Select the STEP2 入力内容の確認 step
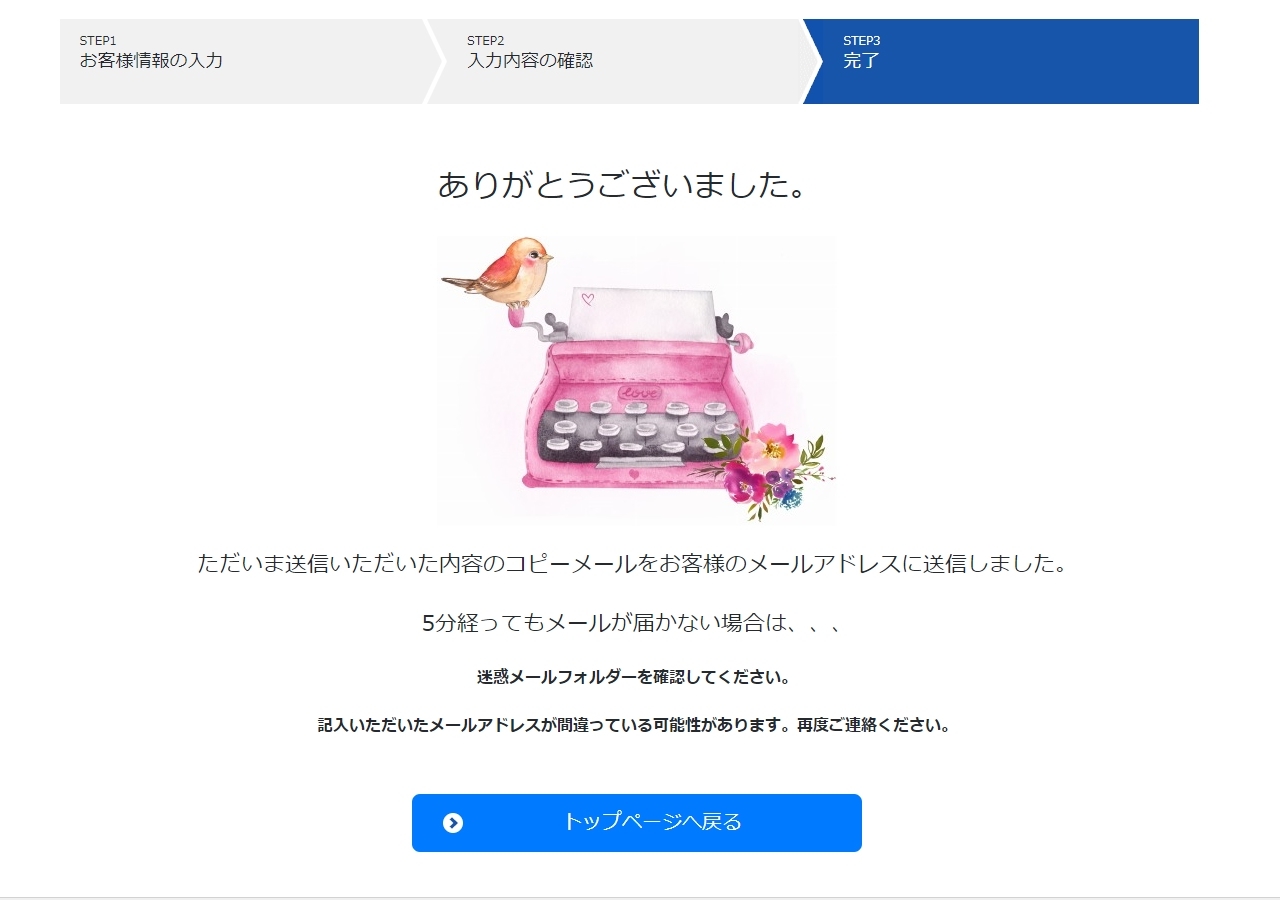The height and width of the screenshot is (900, 1280). click(615, 61)
